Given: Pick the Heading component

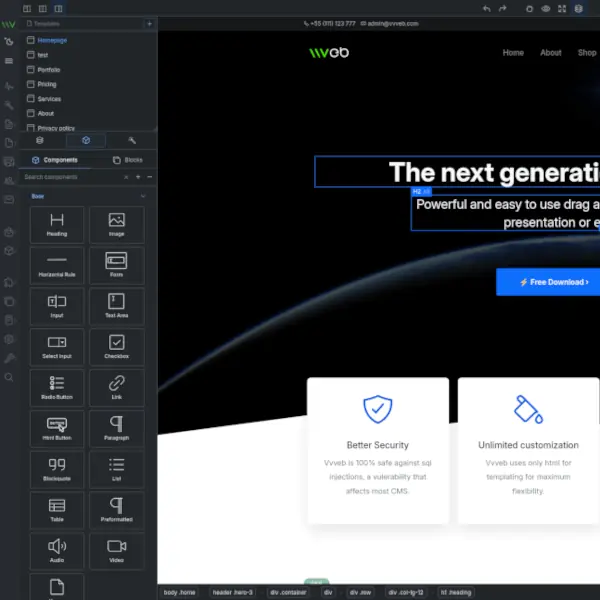Looking at the screenshot, I should [57, 225].
